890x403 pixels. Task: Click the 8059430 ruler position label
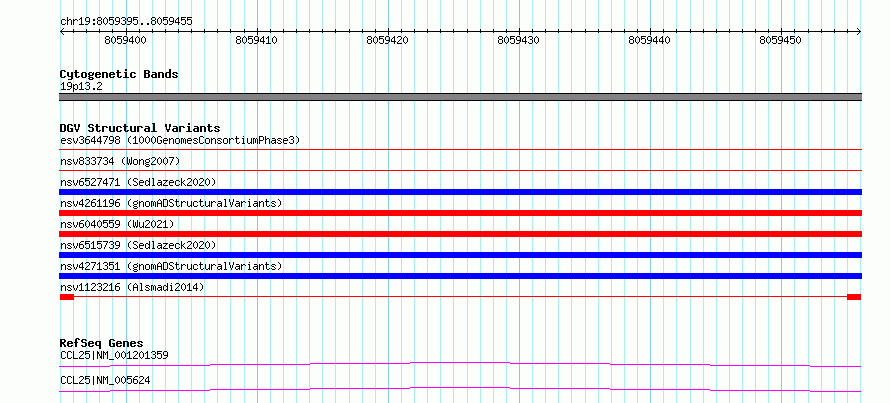[519, 40]
